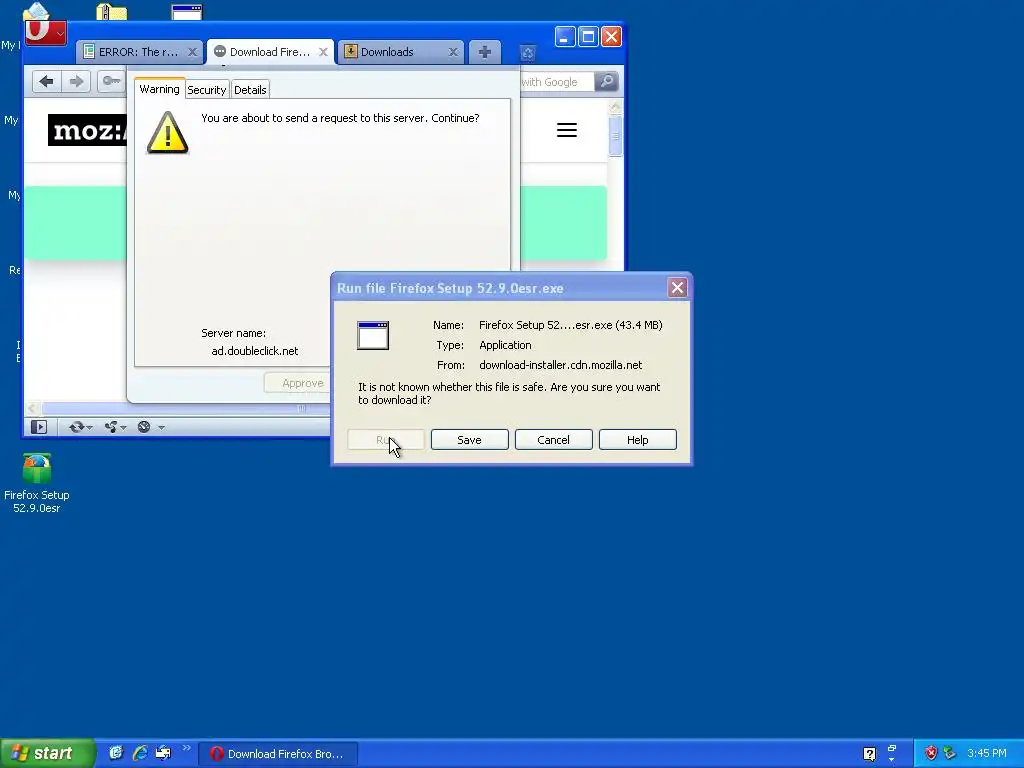Go forward with the Opera forward arrow

[x=76, y=82]
